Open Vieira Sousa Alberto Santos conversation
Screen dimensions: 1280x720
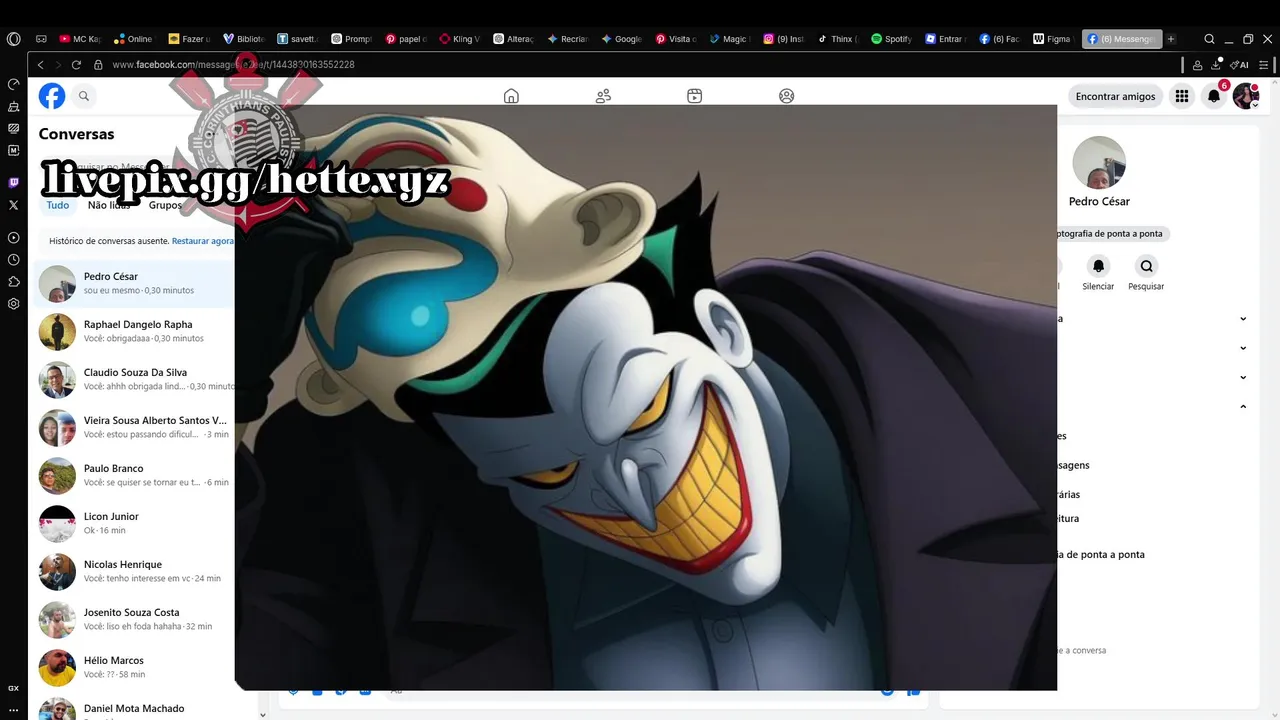click(135, 427)
